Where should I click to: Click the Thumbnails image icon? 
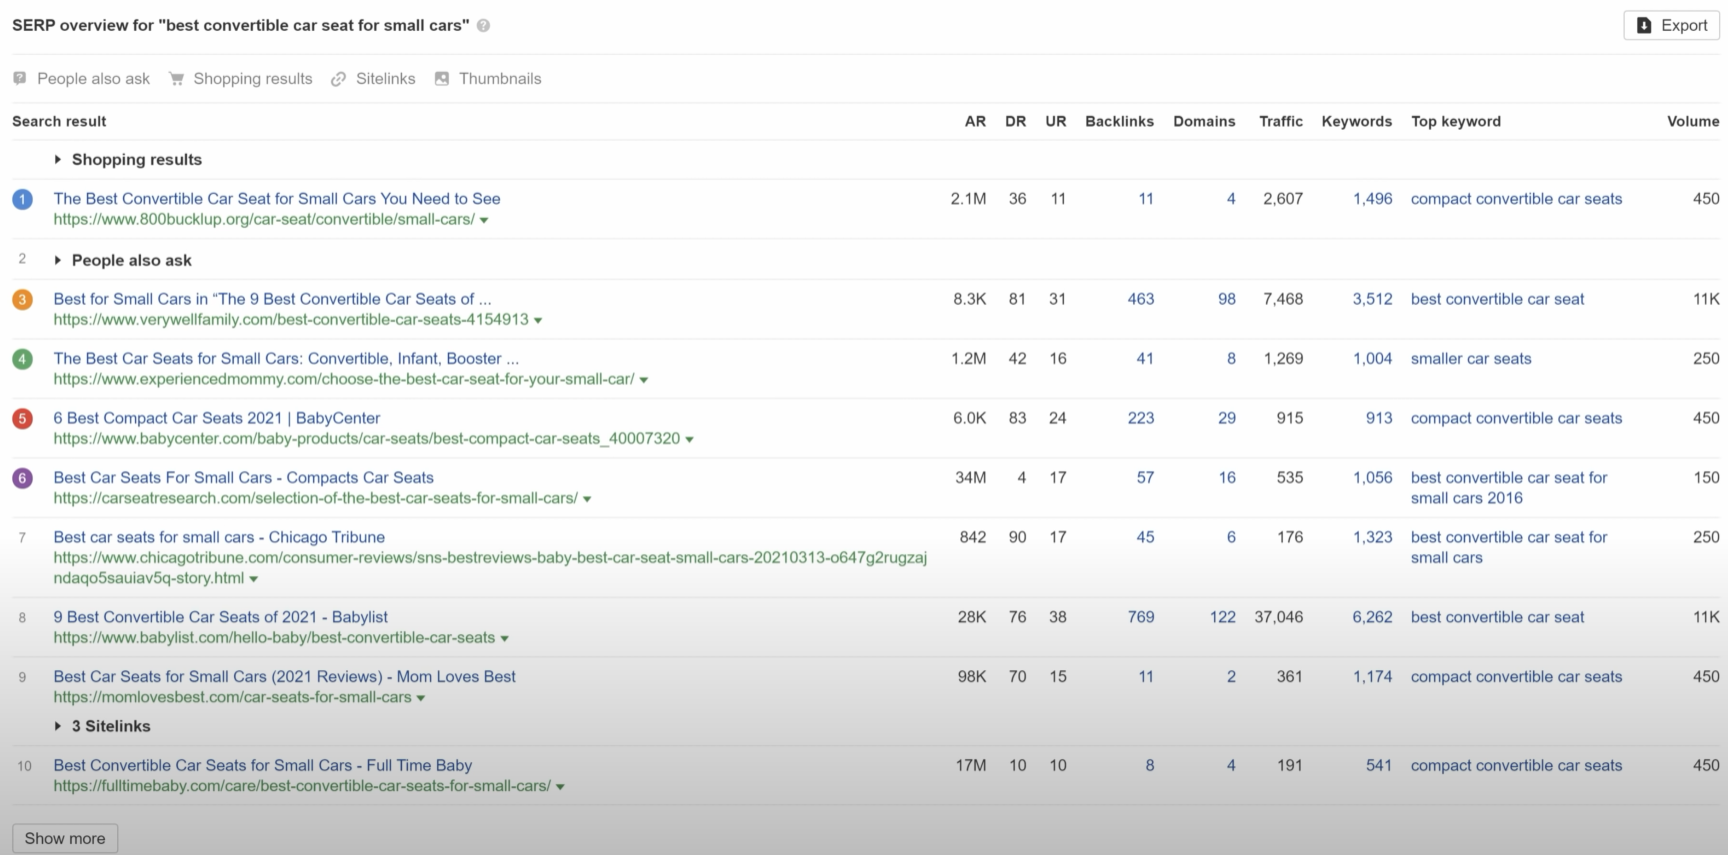(441, 78)
